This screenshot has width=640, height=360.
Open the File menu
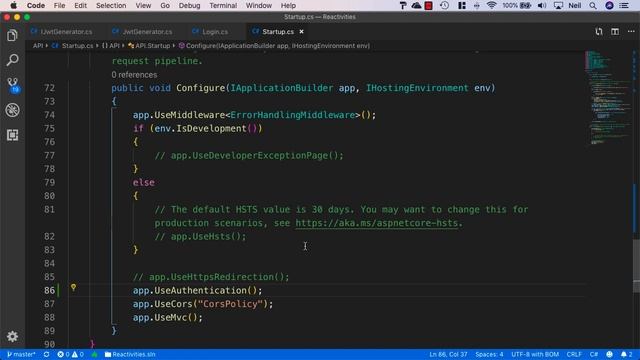(x=59, y=5)
